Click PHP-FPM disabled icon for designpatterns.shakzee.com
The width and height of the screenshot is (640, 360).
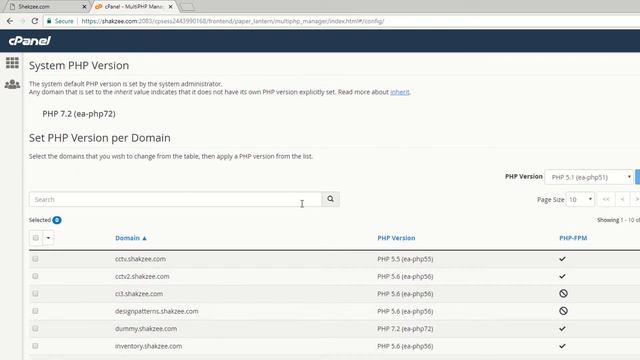coord(563,311)
